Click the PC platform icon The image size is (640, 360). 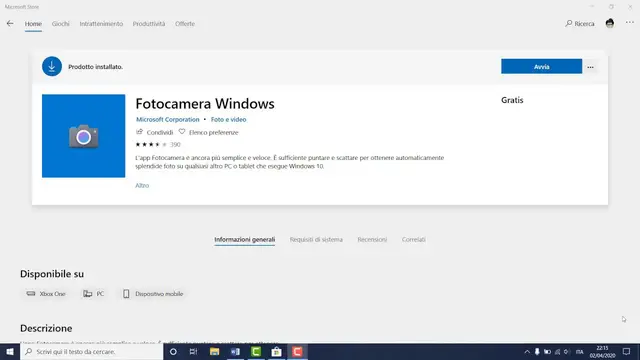[x=87, y=294]
